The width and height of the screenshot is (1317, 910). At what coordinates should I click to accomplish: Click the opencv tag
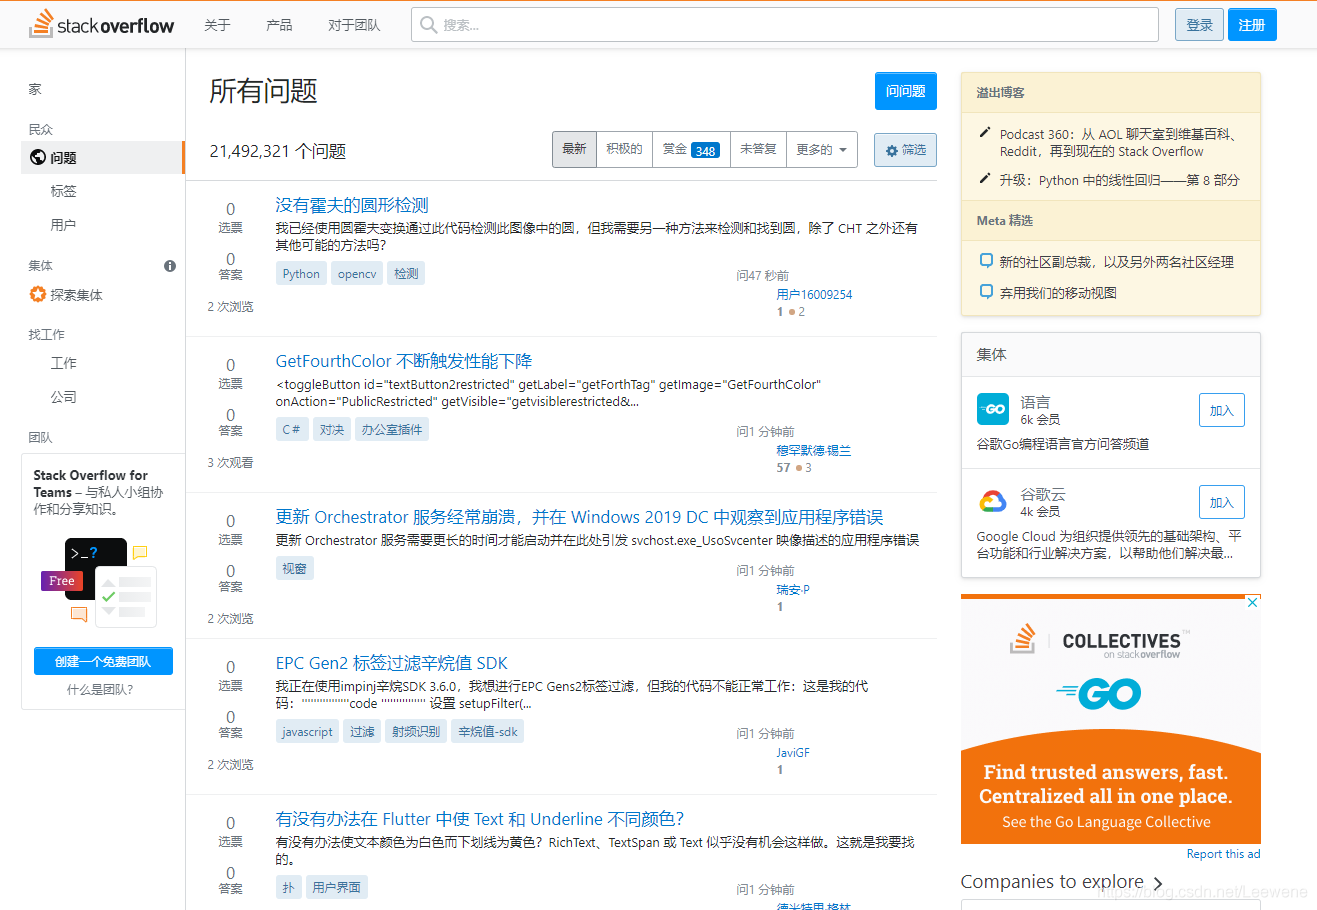[357, 274]
